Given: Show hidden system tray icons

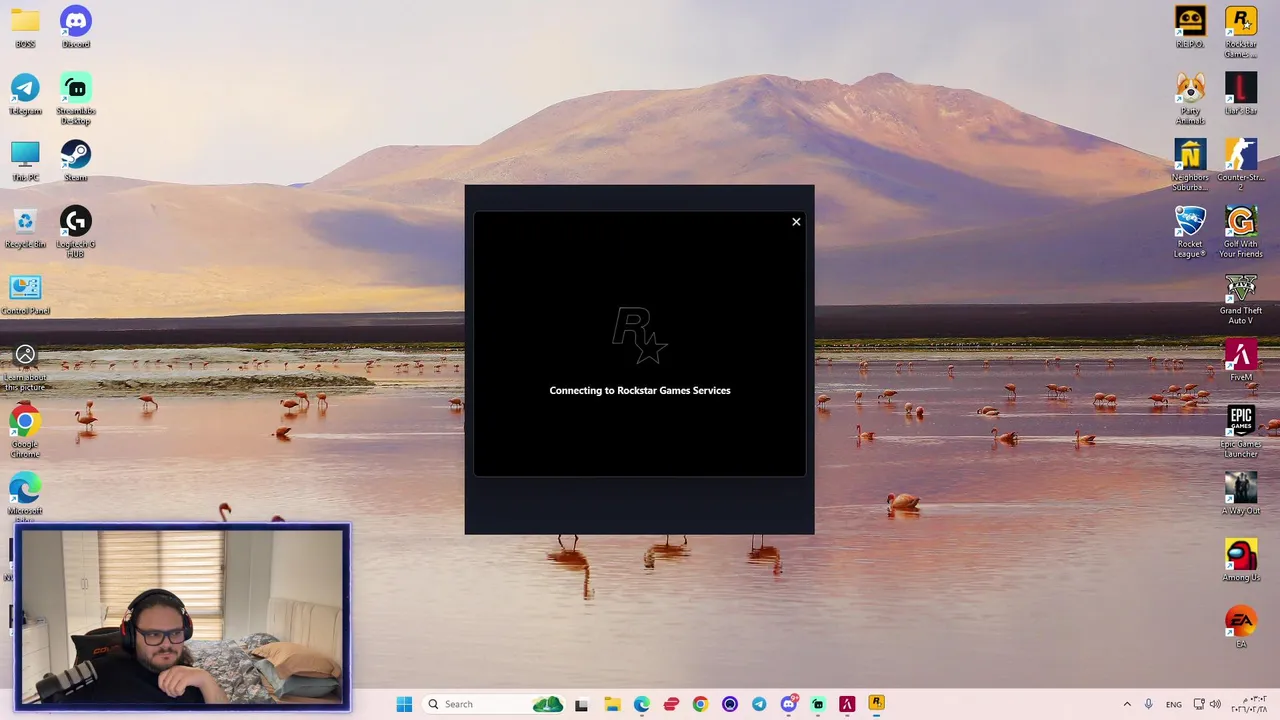Looking at the screenshot, I should point(1127,704).
